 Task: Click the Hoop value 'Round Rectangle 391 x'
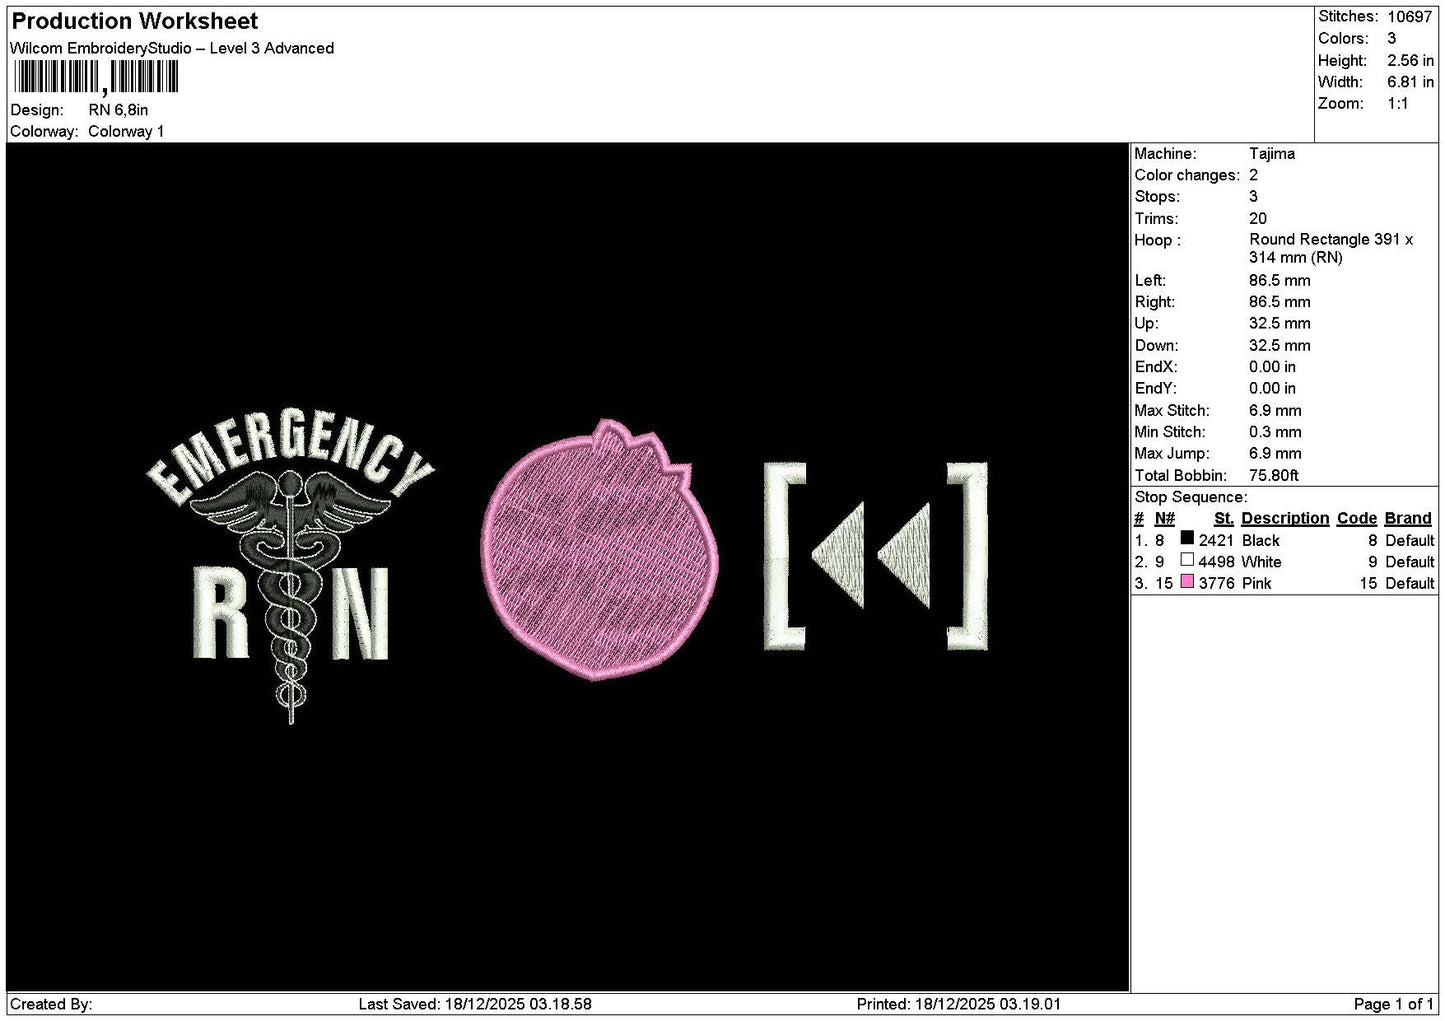coord(1331,239)
